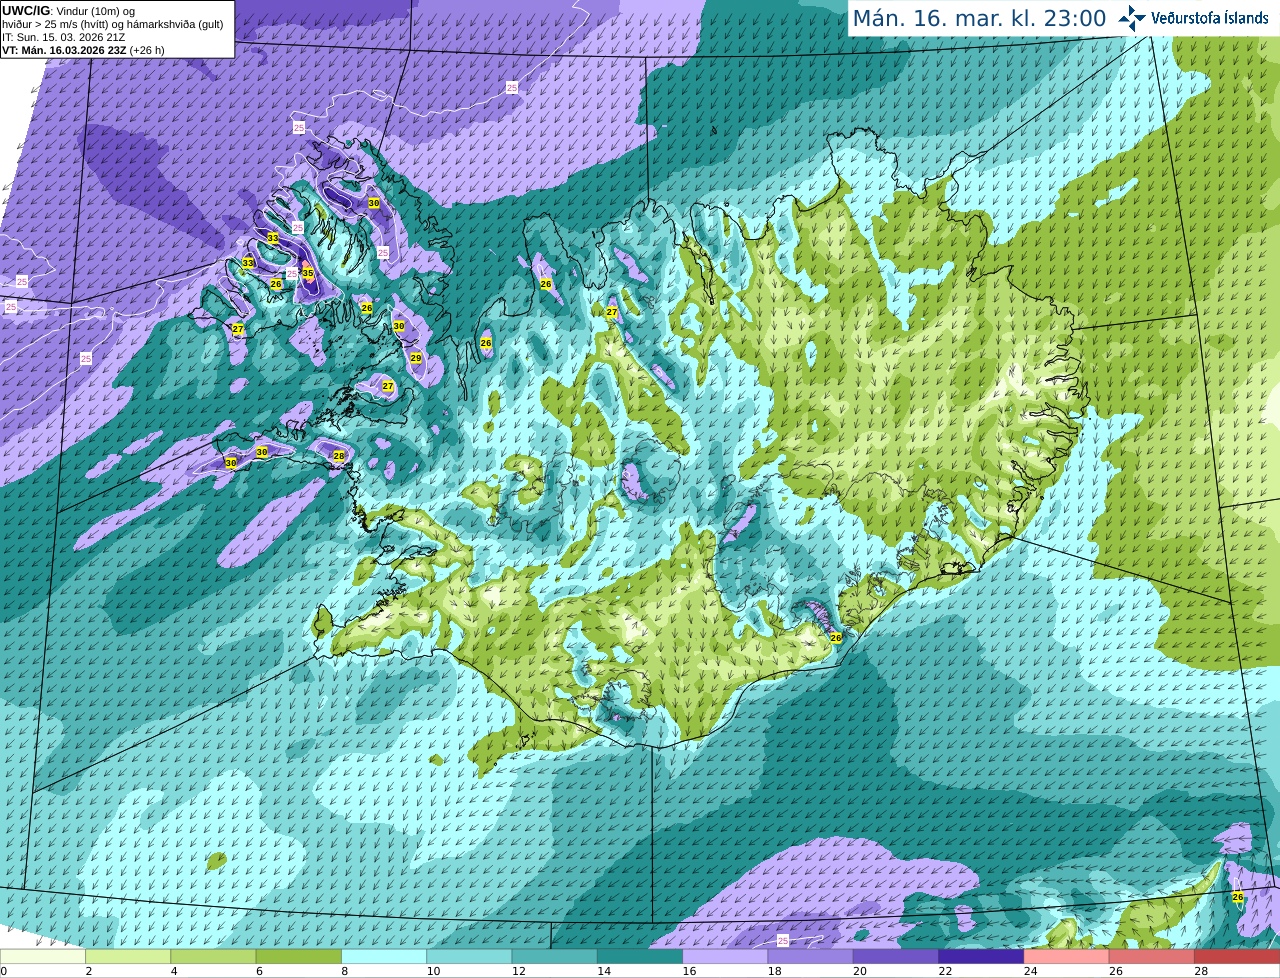Click the legend scale value 22
This screenshot has width=1280, height=978.
point(945,971)
